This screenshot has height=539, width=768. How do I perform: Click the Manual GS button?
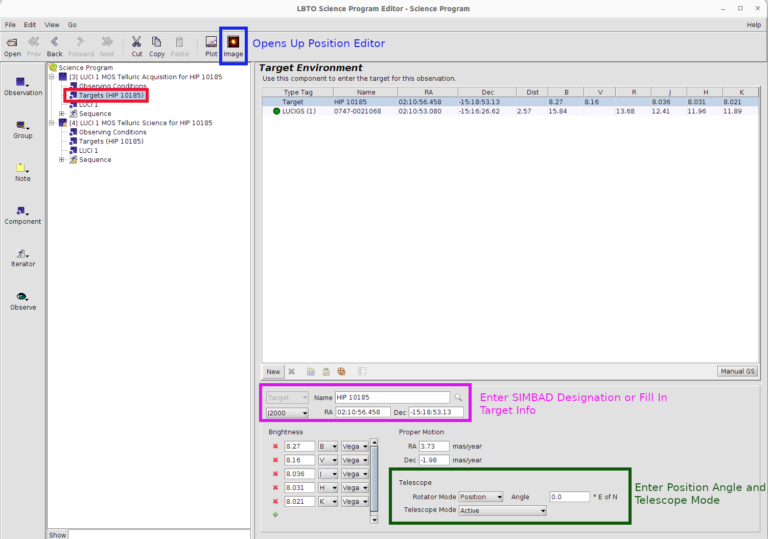[736, 371]
